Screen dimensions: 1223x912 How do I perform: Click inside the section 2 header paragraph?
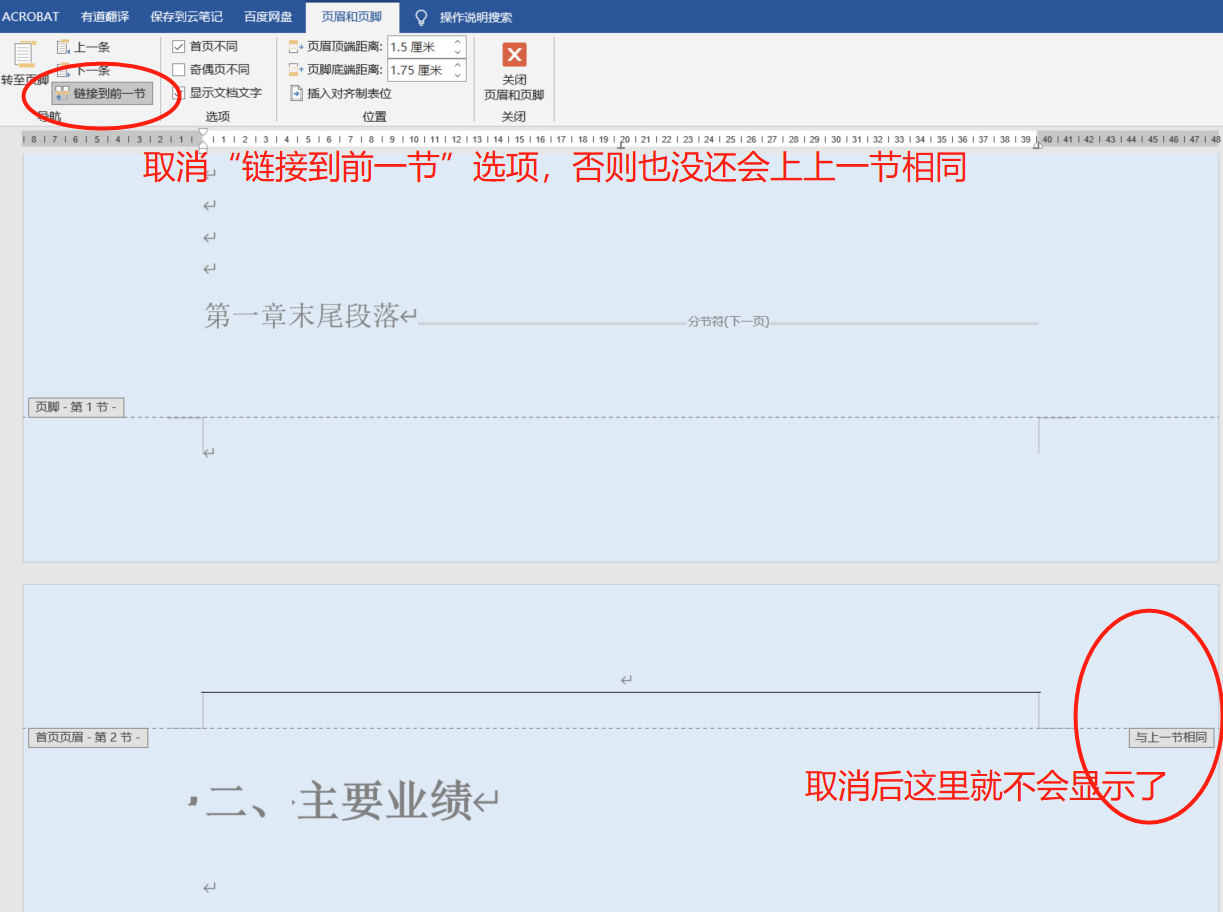tap(620, 680)
